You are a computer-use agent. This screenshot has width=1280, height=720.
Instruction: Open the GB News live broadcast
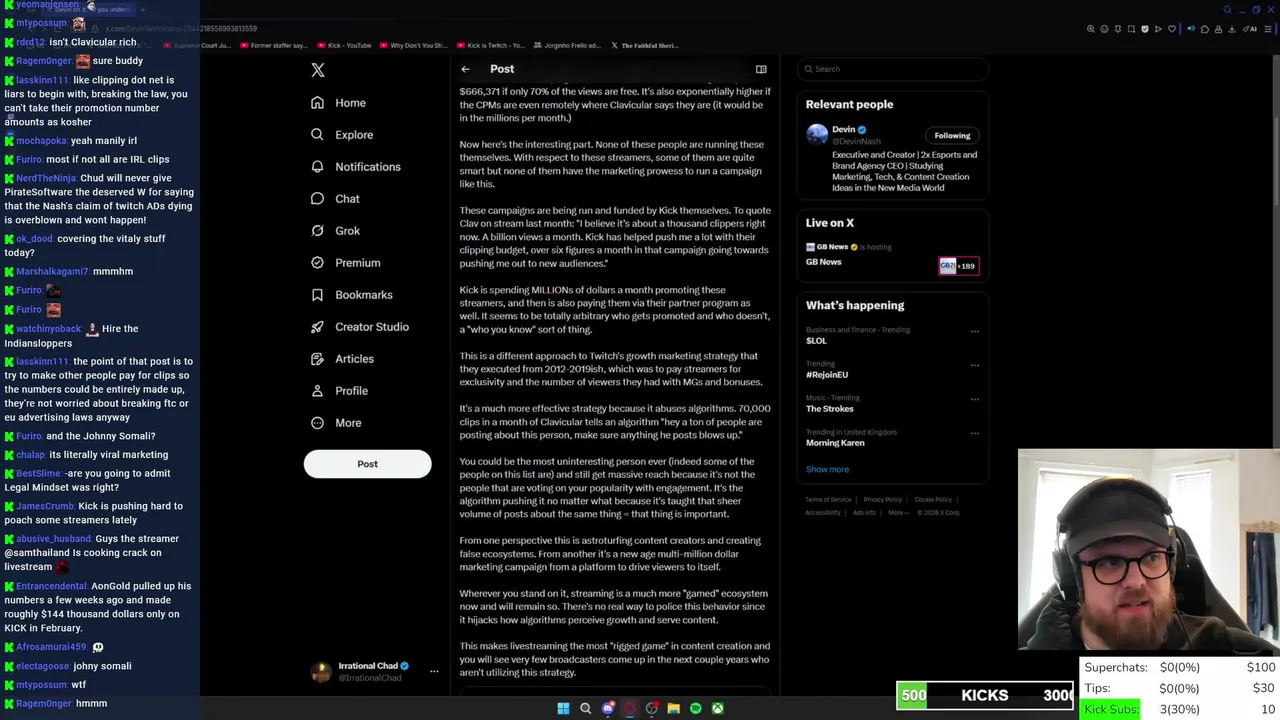point(824,262)
